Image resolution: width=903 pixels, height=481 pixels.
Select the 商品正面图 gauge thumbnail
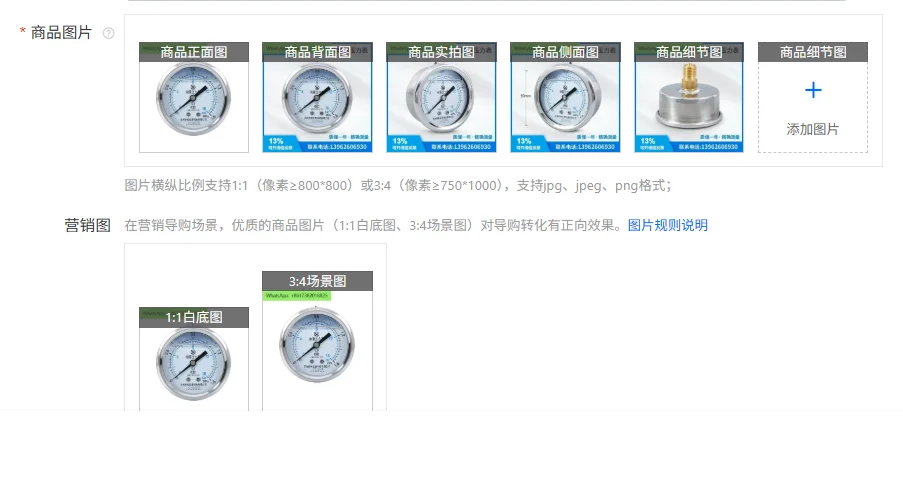[194, 97]
